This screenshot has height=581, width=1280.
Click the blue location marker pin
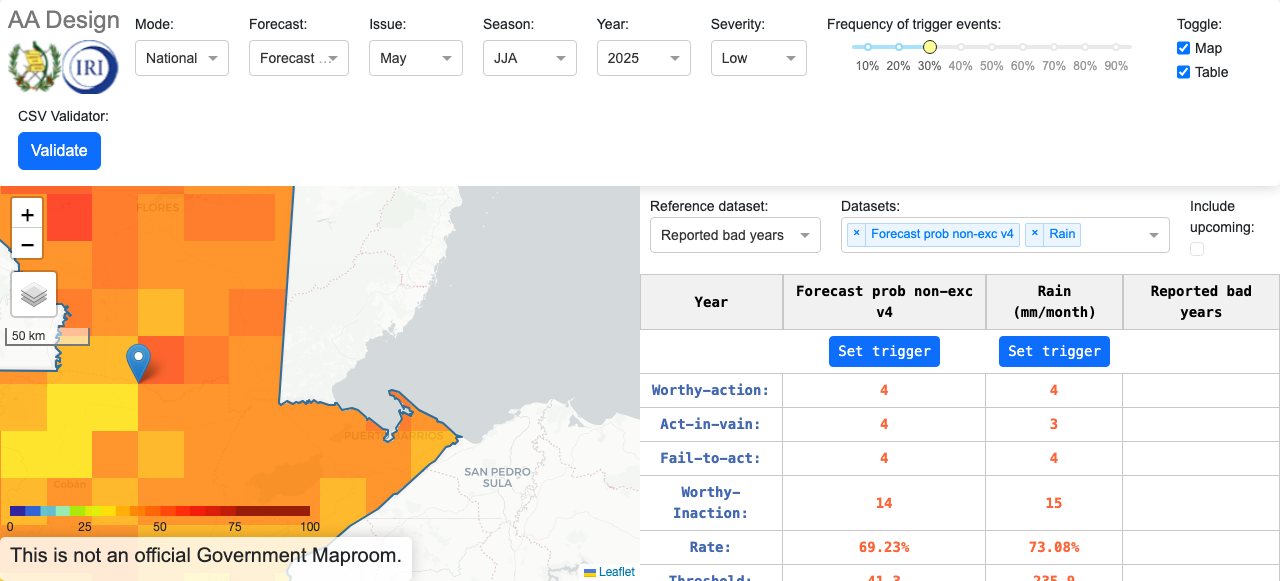[139, 362]
